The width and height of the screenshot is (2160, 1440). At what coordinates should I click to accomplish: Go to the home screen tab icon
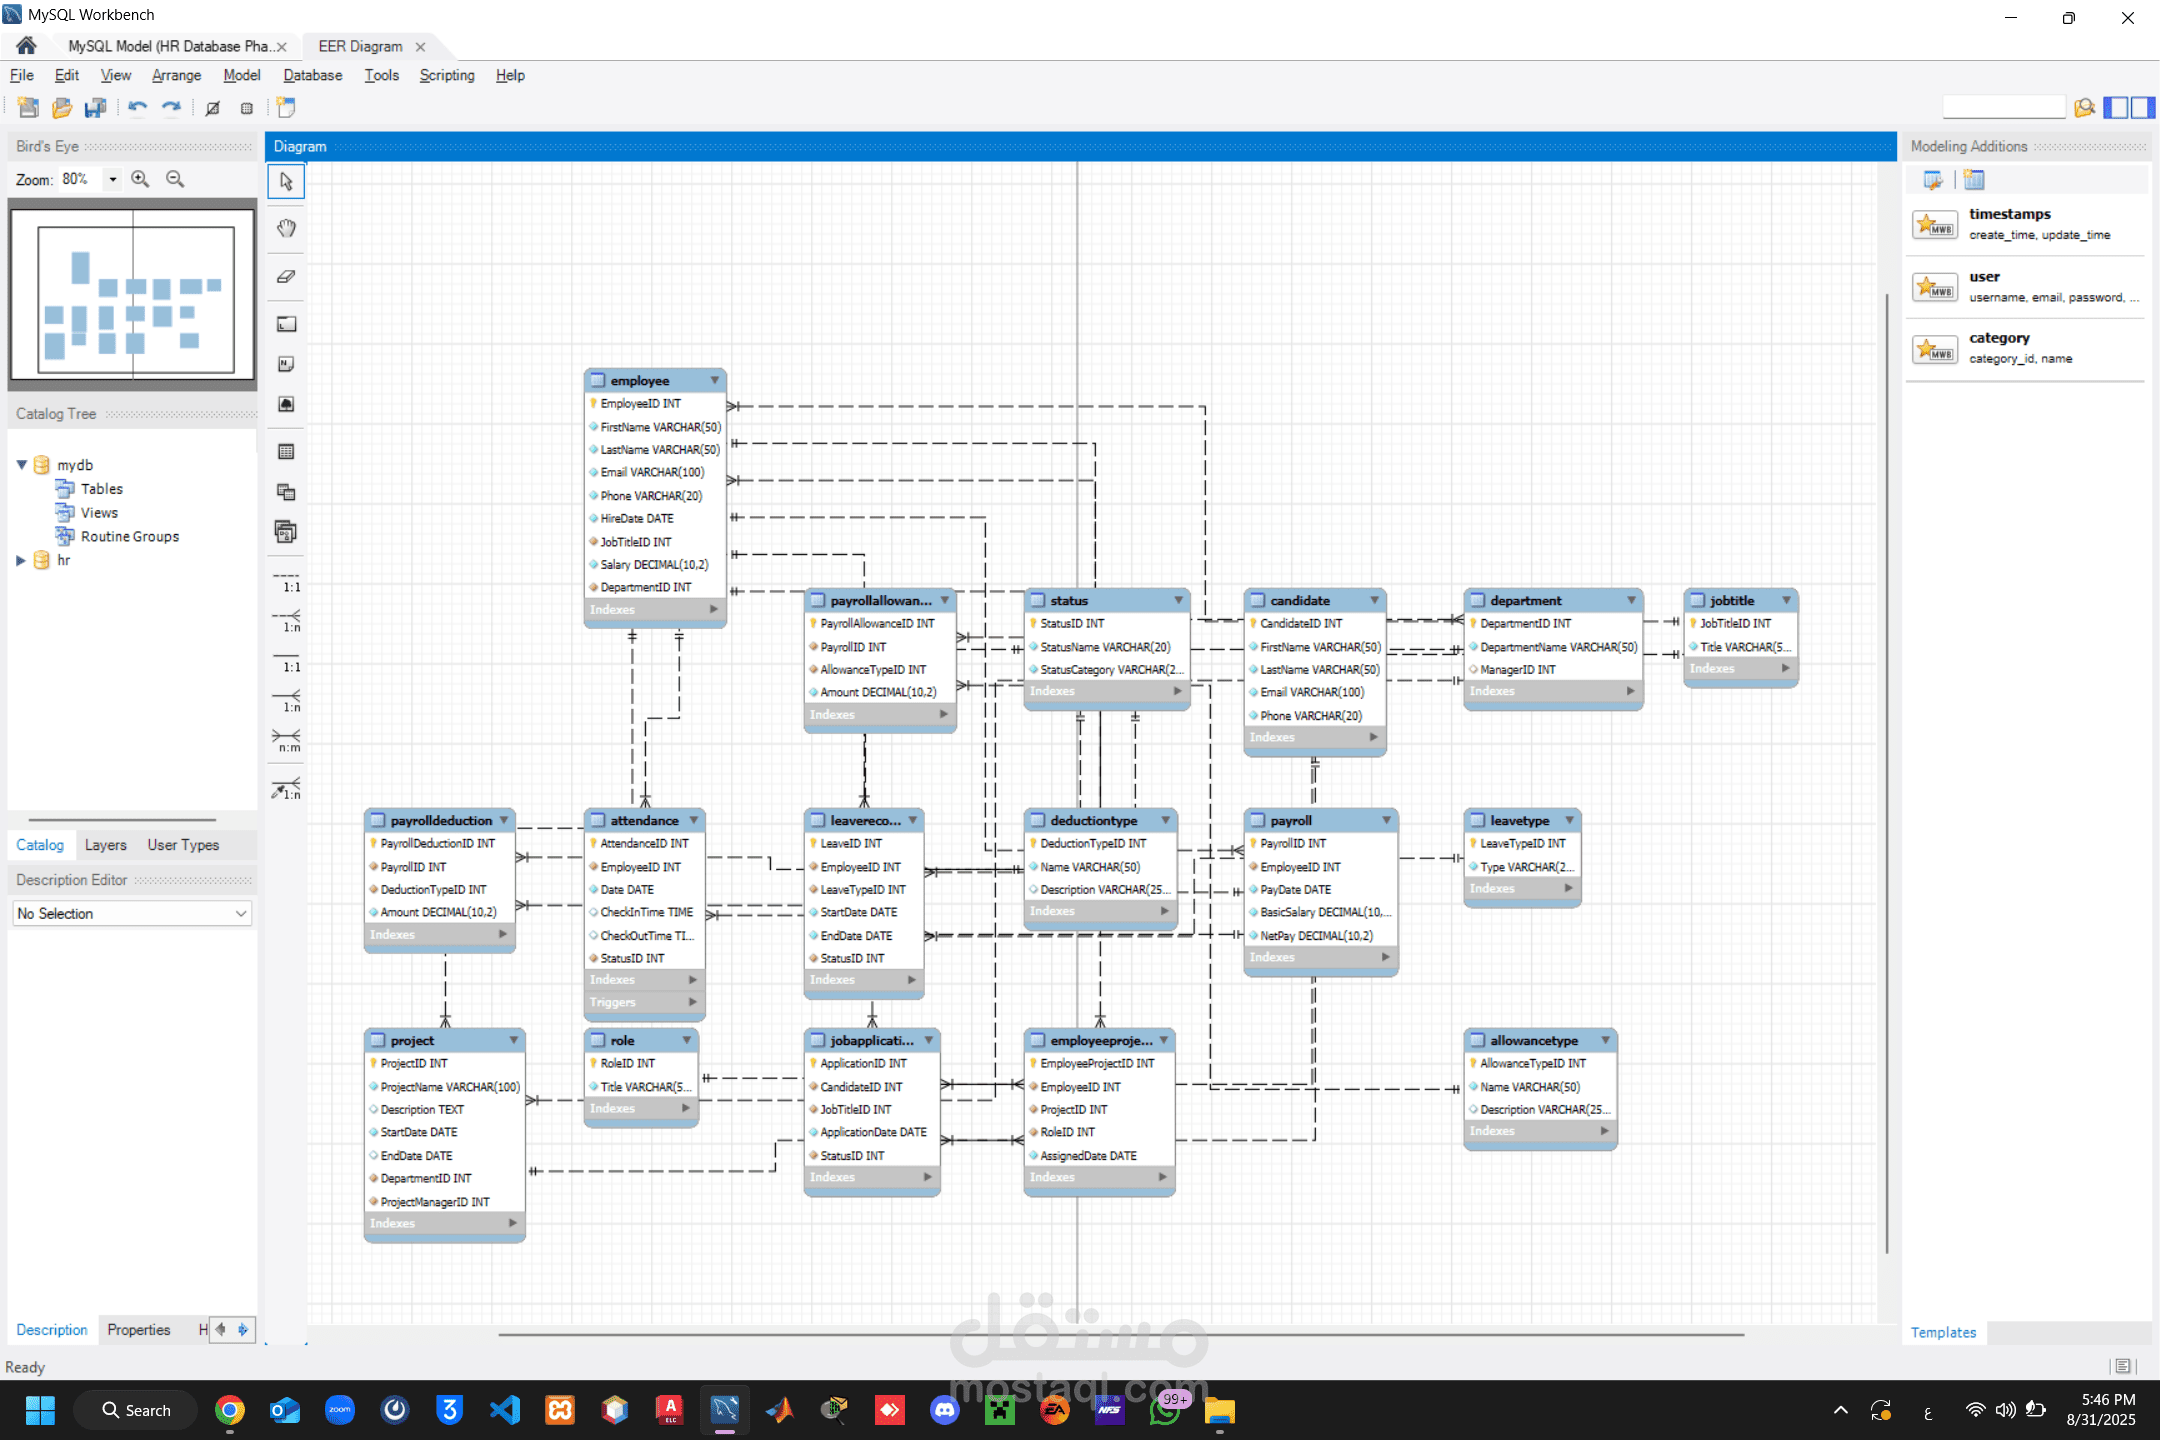[27, 46]
